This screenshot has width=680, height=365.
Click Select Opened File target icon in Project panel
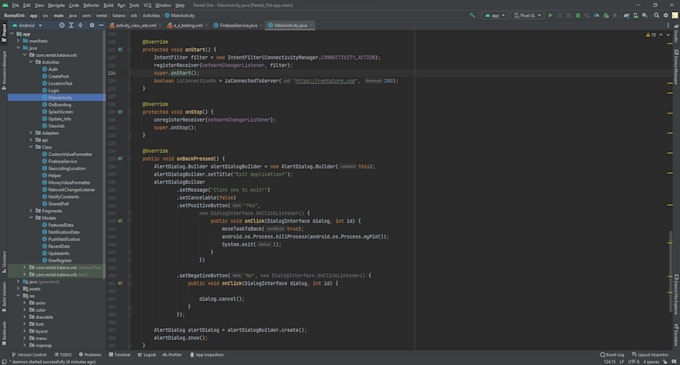62,25
